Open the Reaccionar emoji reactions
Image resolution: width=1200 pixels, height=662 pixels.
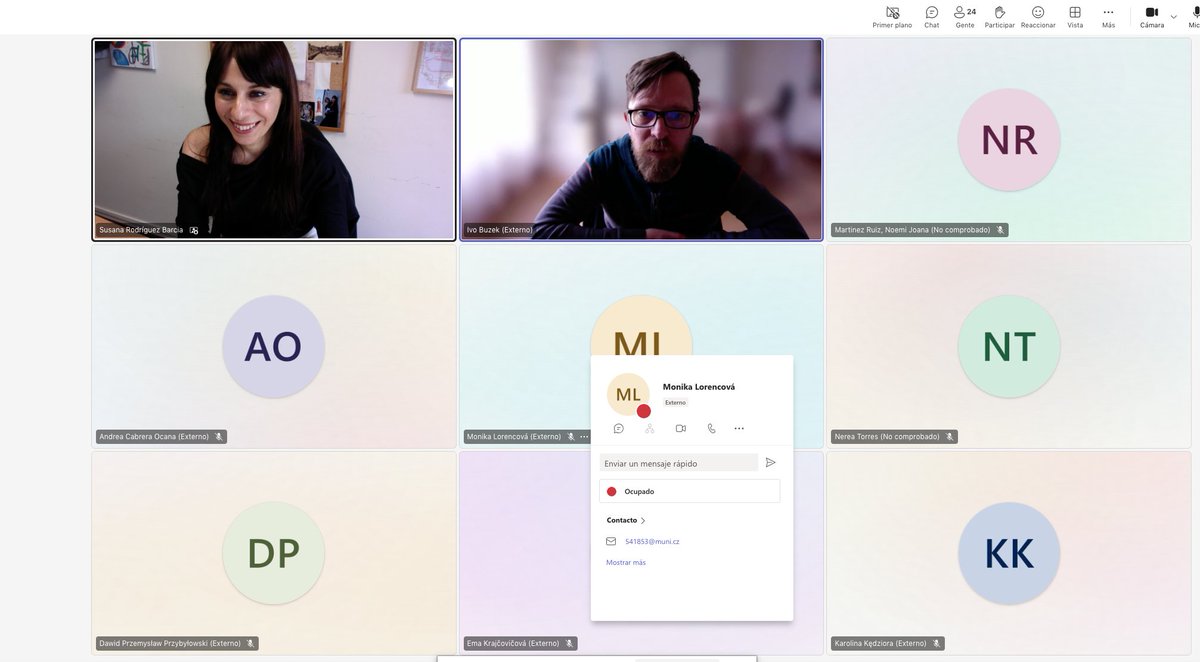(x=1038, y=17)
